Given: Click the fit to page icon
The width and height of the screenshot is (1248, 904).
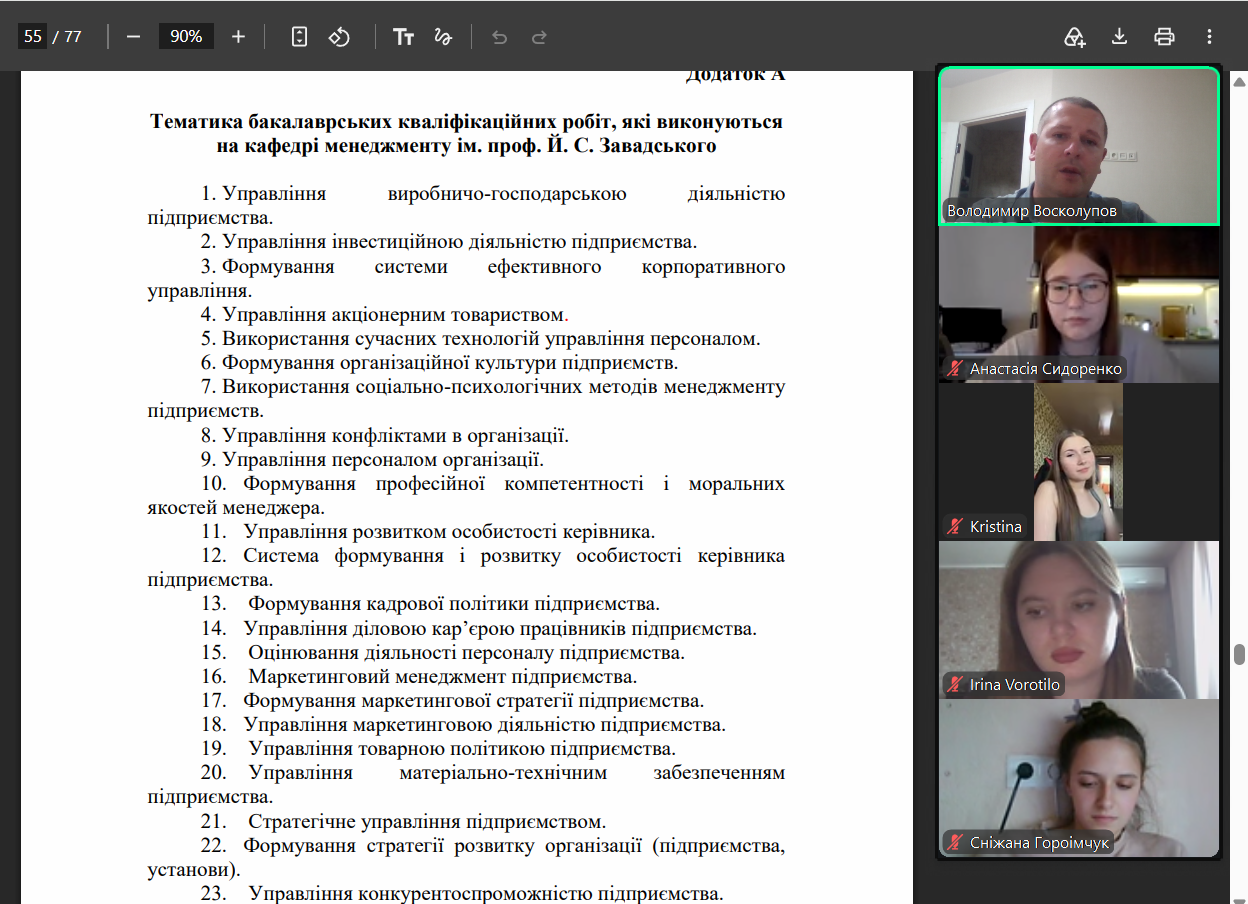Looking at the screenshot, I should (299, 37).
